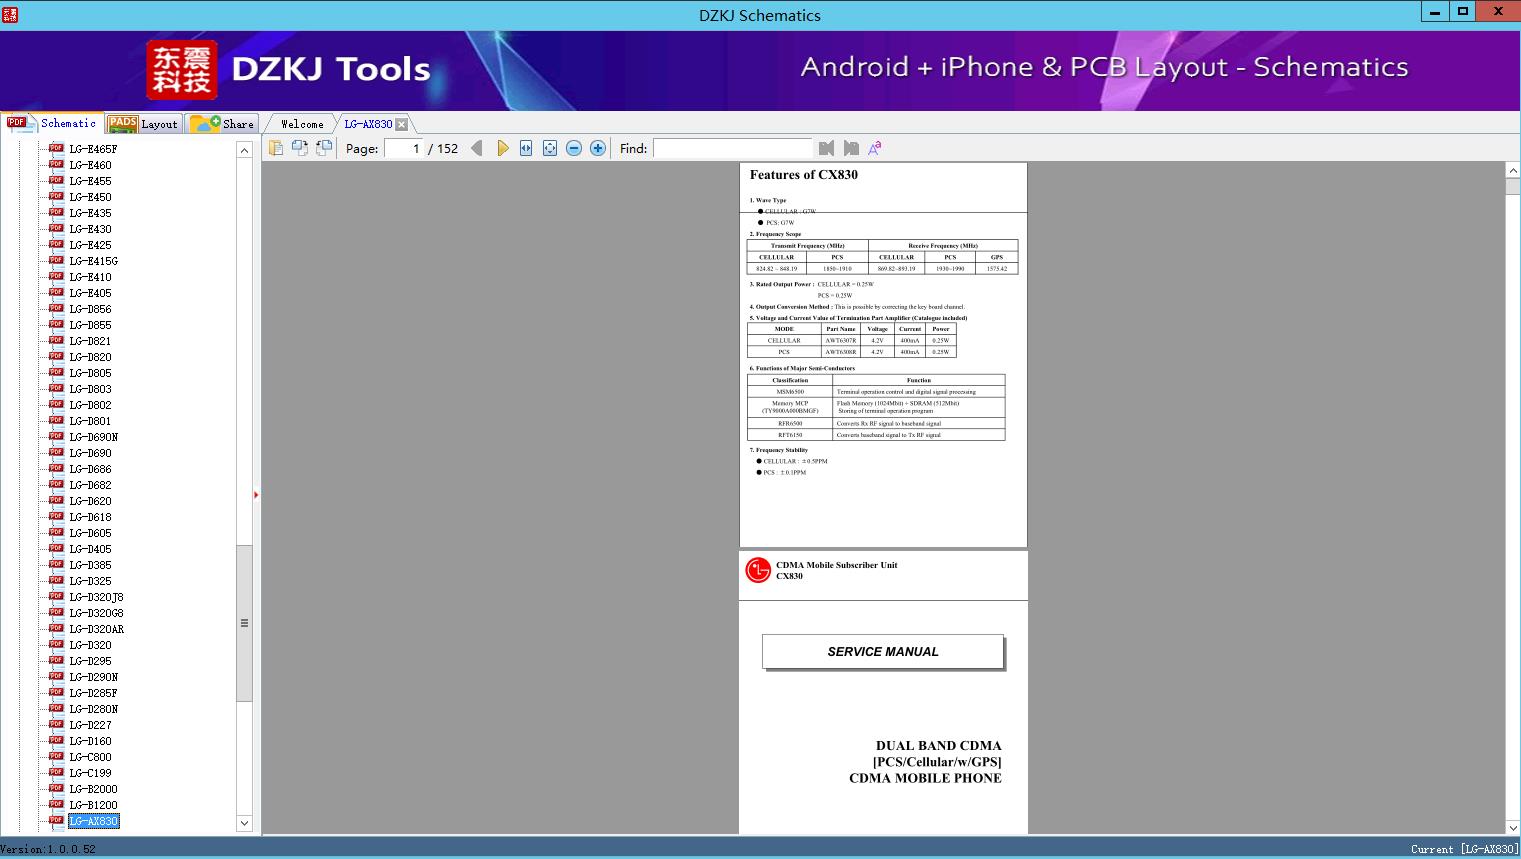Viewport: 1521px width, 859px height.
Task: Open LG-E405 schematic
Action: [90, 293]
